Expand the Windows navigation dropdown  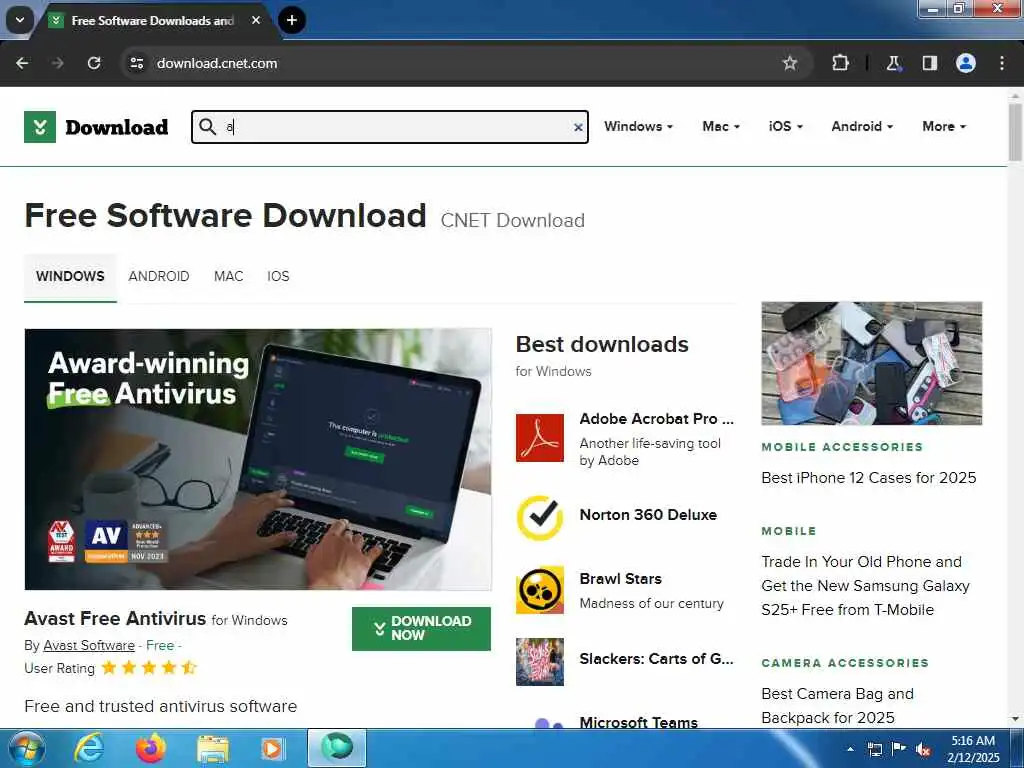point(638,127)
